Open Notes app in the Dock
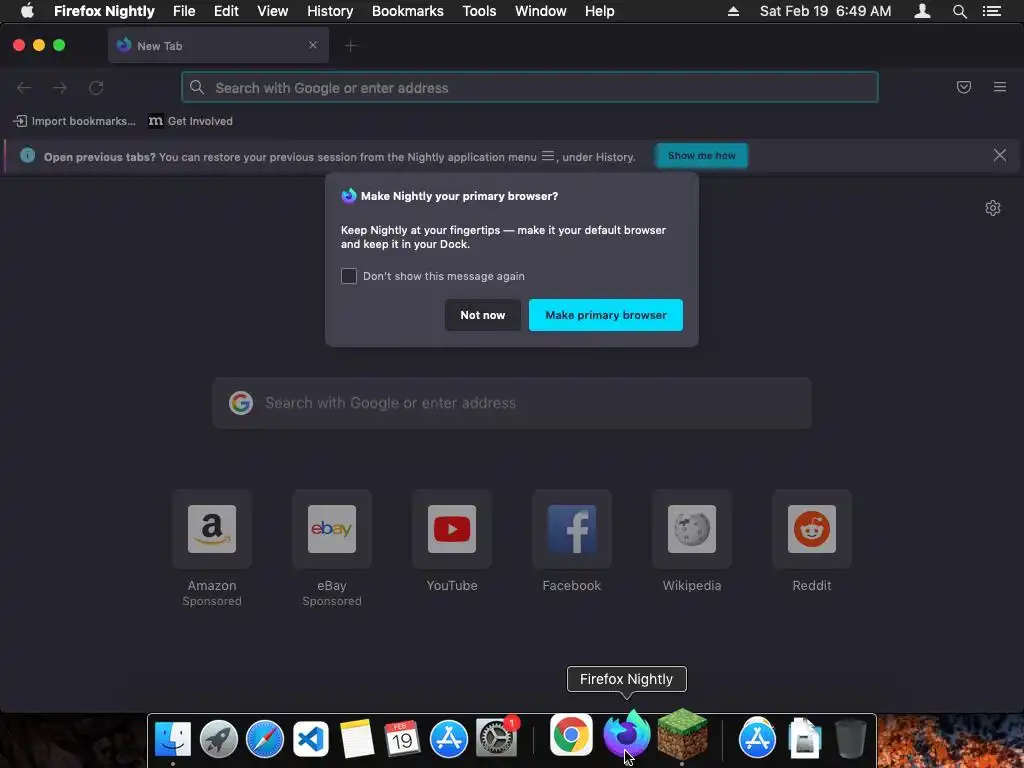This screenshot has width=1024, height=768. [x=357, y=739]
